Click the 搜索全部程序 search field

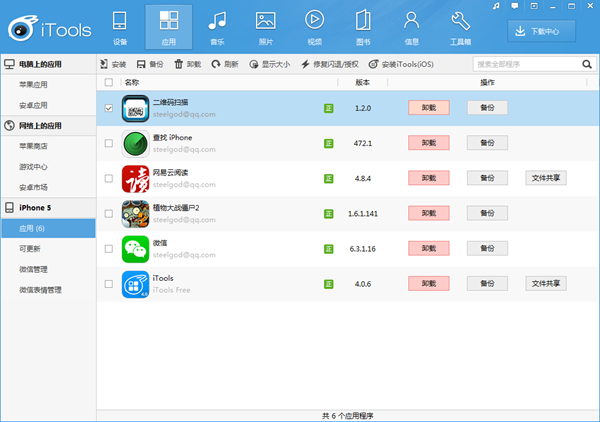(532, 64)
